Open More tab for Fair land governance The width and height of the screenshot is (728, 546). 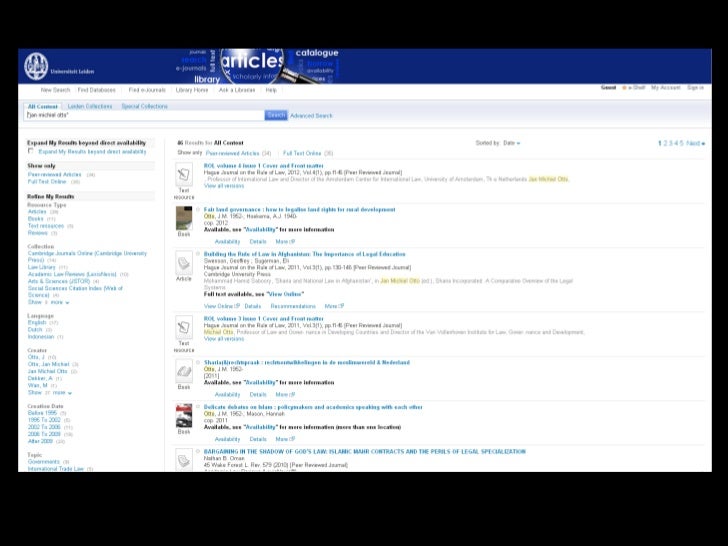(x=285, y=241)
